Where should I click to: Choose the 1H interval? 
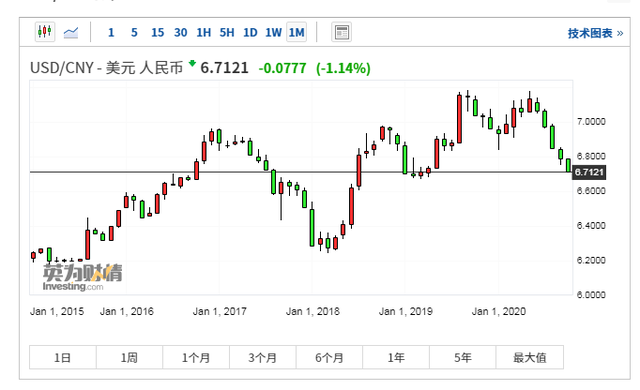204,32
